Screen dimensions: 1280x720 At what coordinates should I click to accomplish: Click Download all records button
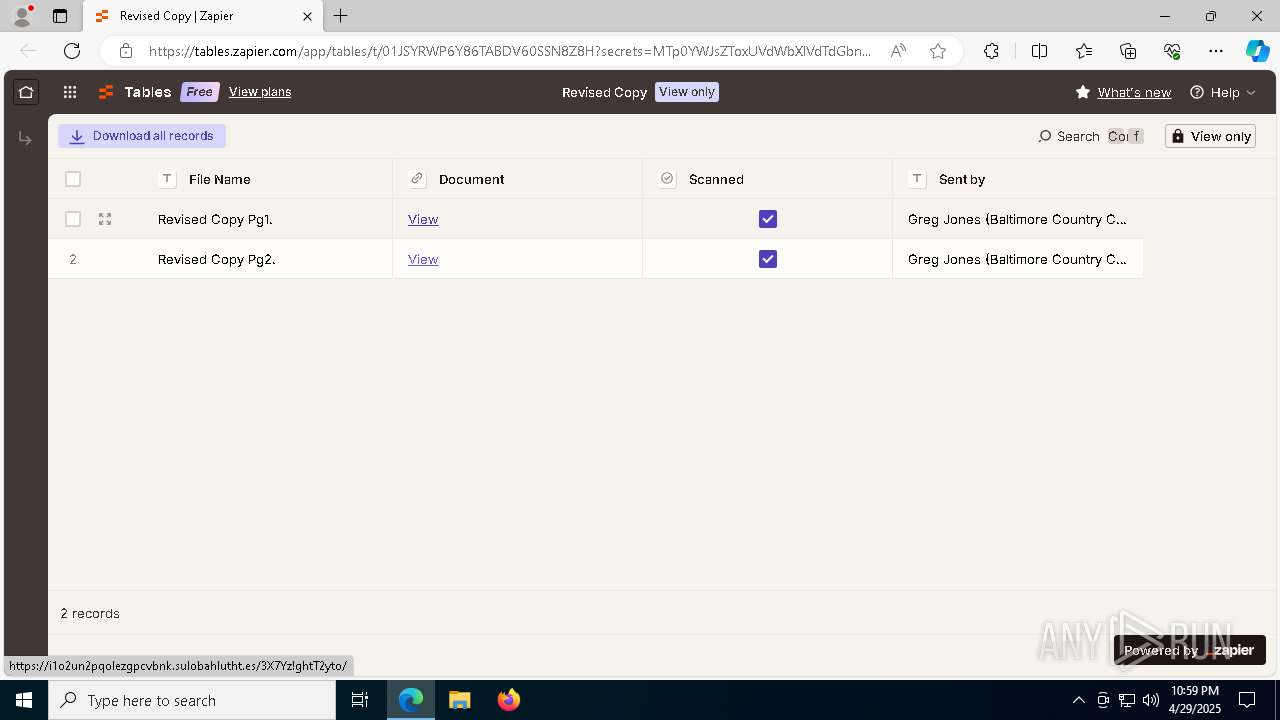pos(142,136)
